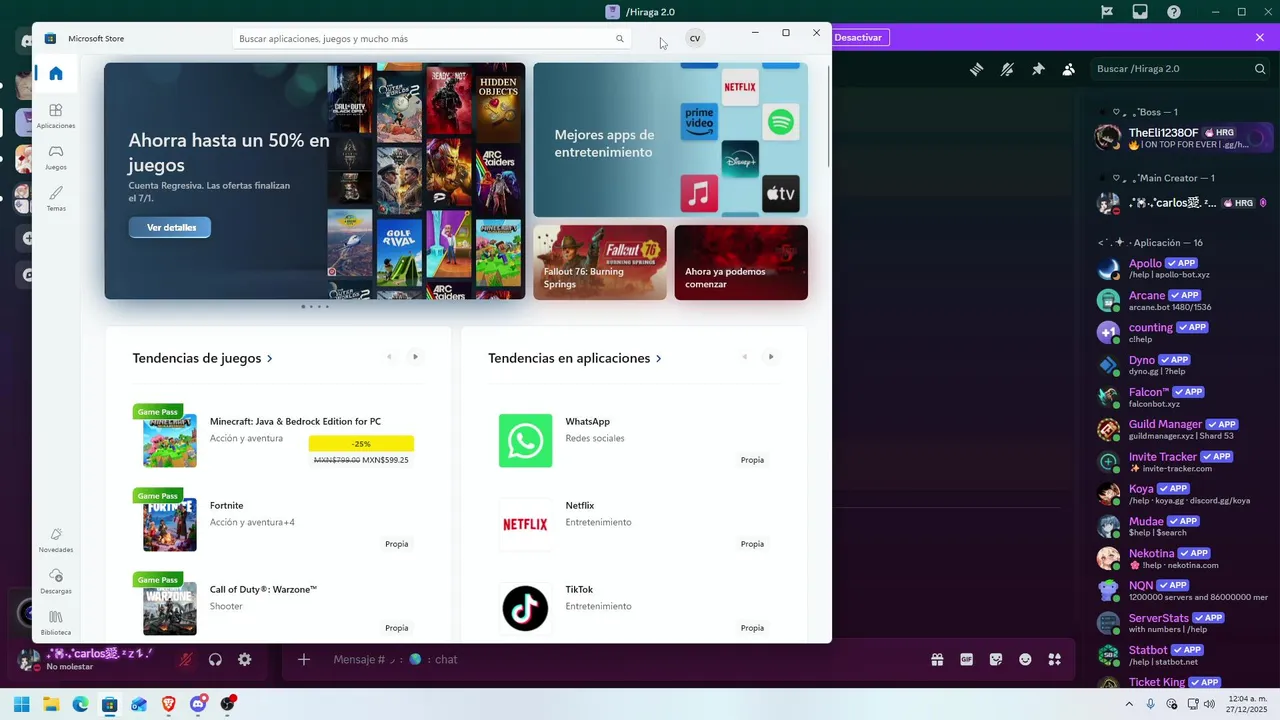This screenshot has width=1280, height=720.
Task: Open Biblioteca in the Store sidebar
Action: coord(56,622)
